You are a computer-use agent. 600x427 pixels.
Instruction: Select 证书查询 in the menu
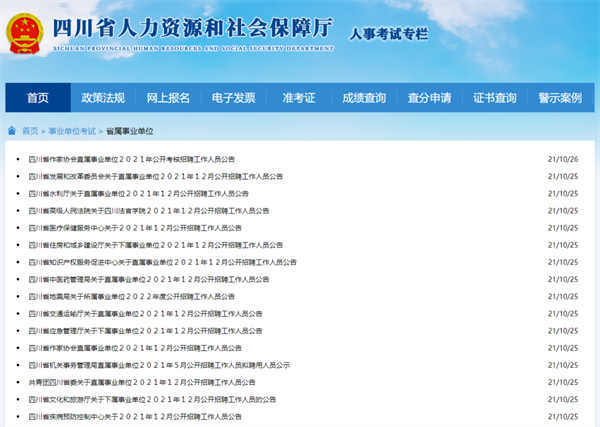click(x=495, y=98)
